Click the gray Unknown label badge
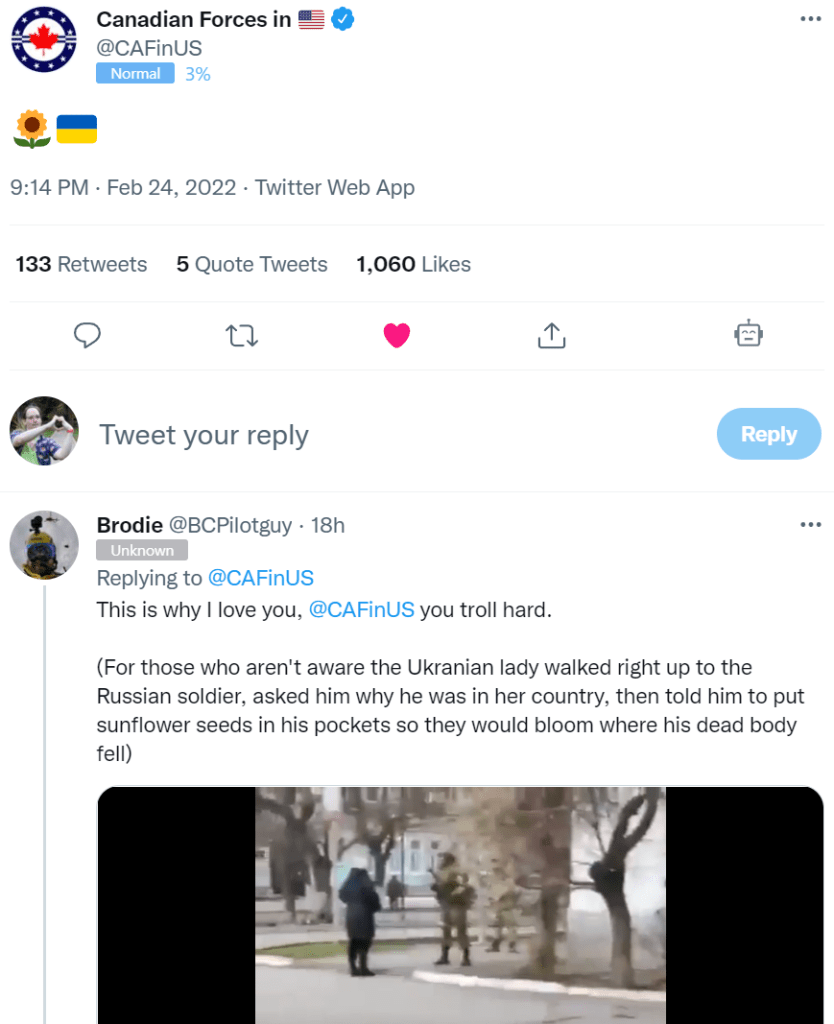The image size is (834, 1024). pos(142,550)
